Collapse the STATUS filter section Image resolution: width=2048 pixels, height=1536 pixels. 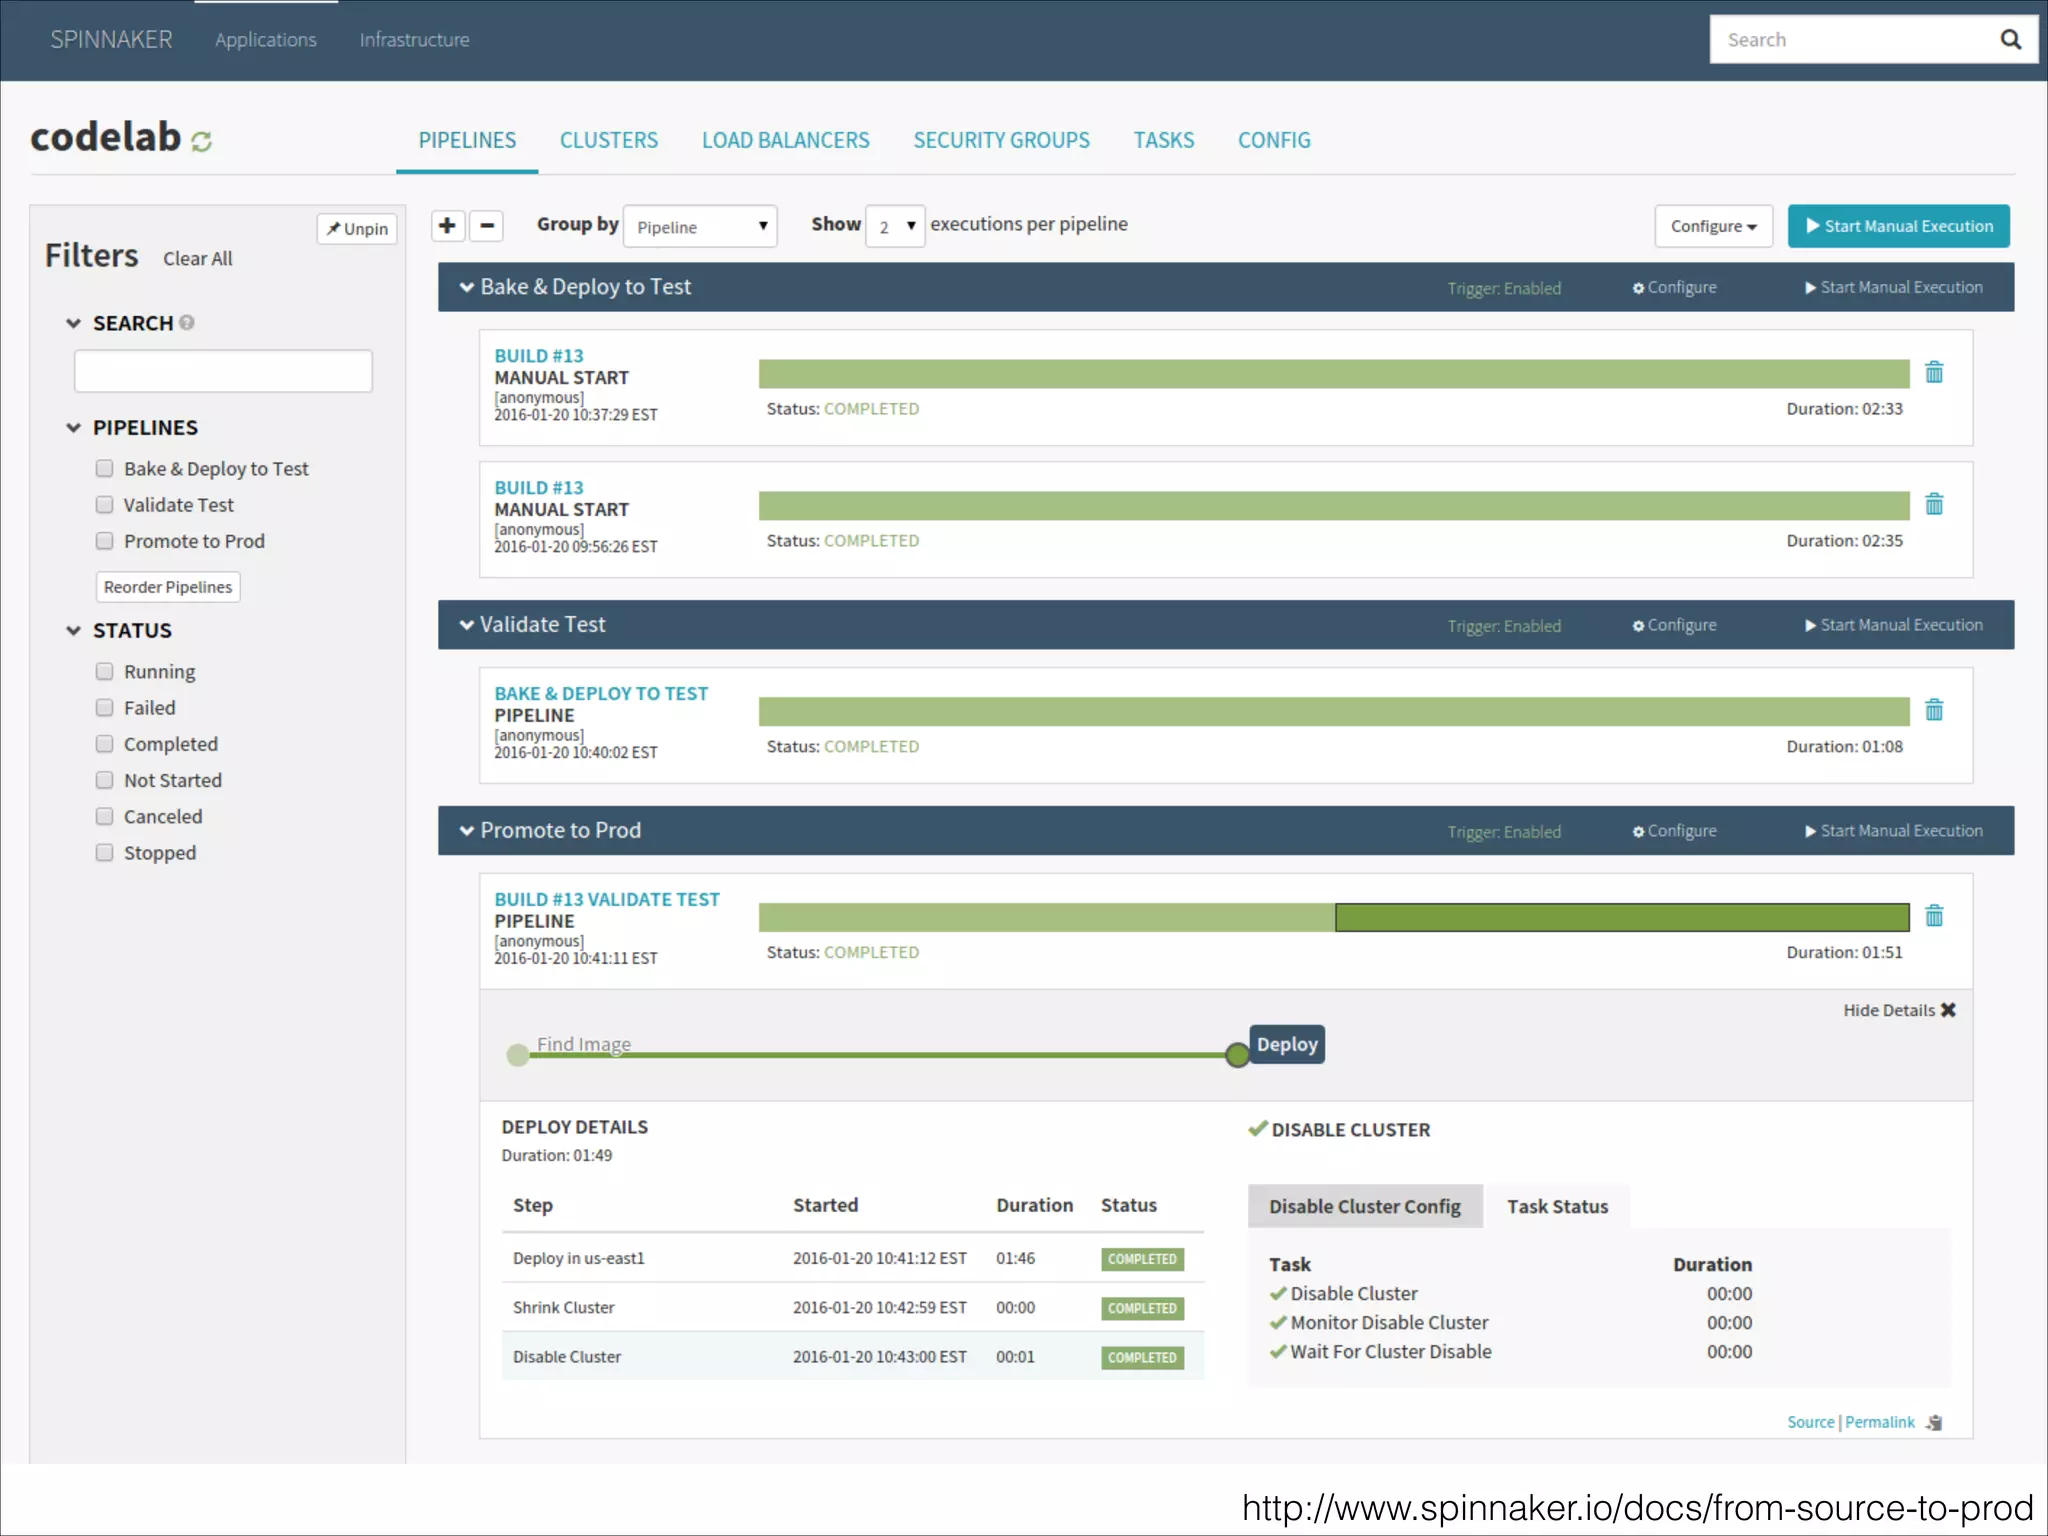73,630
